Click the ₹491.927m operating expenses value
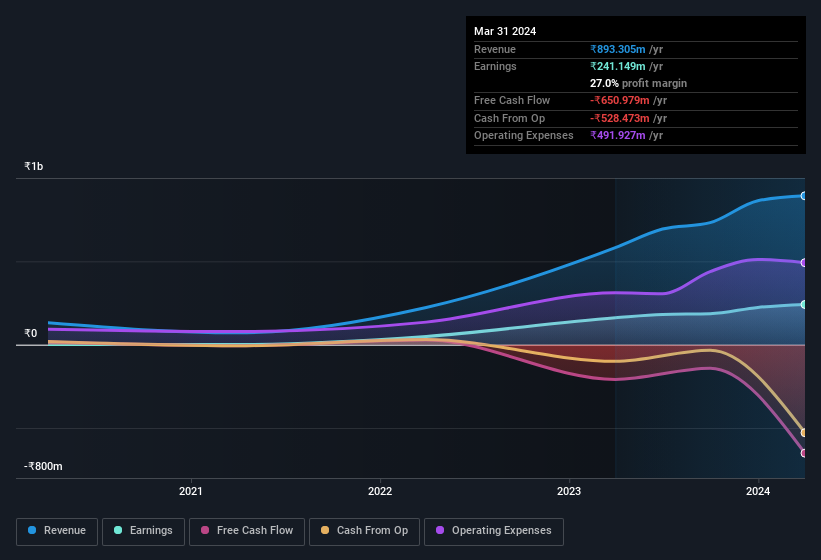The image size is (821, 560). click(x=618, y=136)
